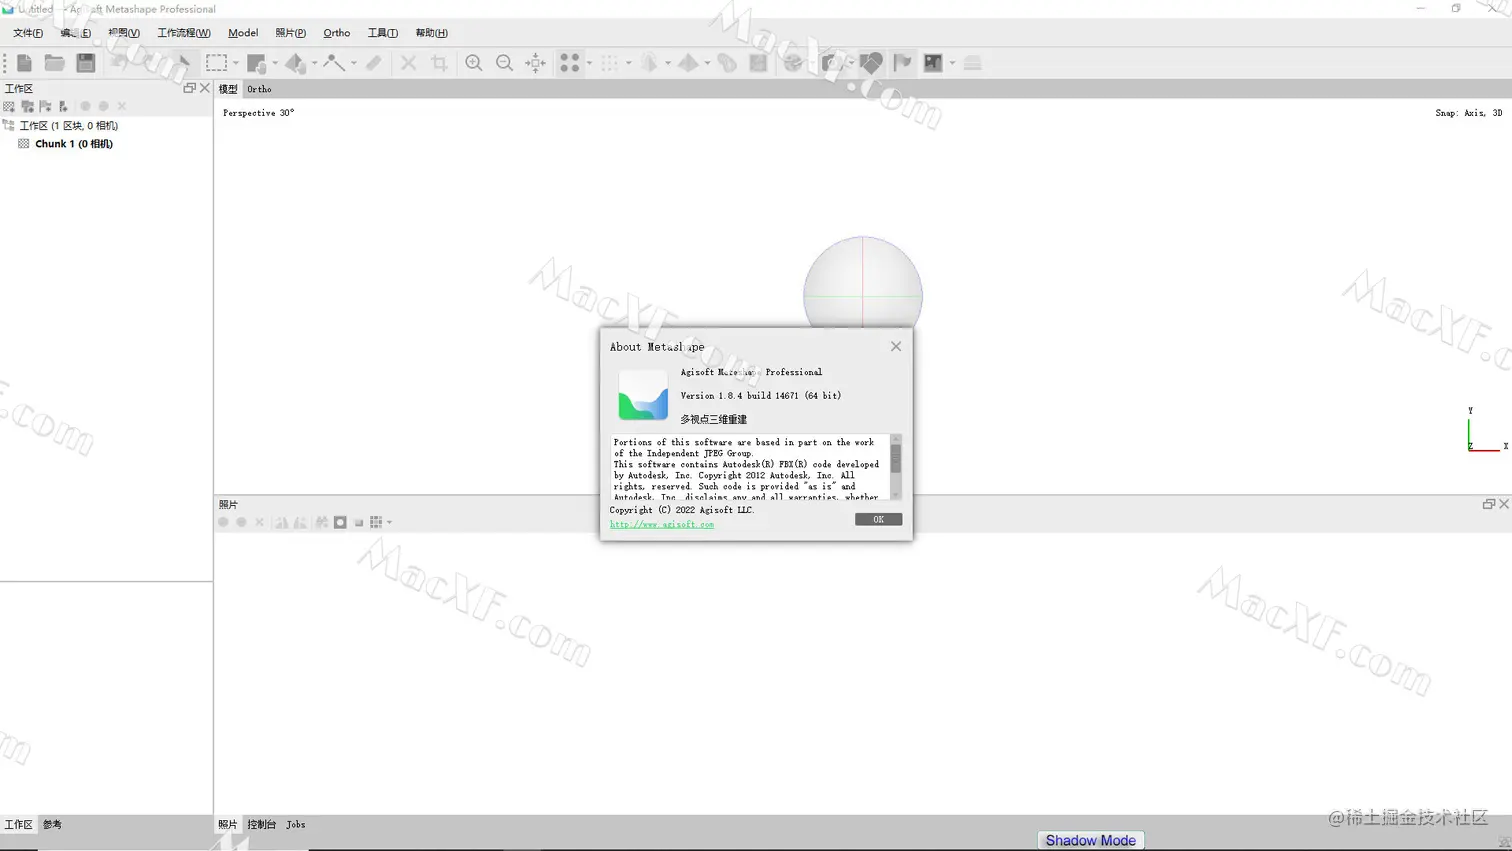Open the 工具(T) menu
Image resolution: width=1512 pixels, height=851 pixels.
383,33
